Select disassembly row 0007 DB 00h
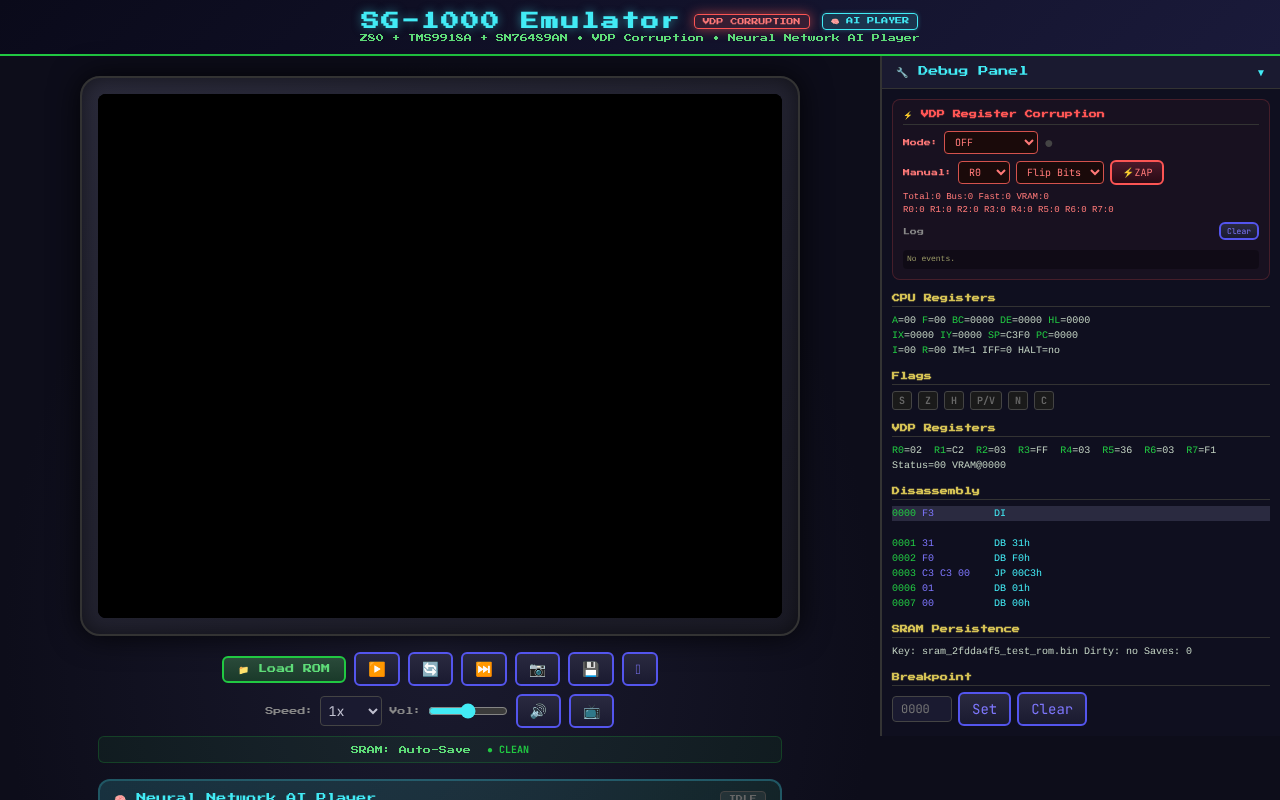 pos(1081,604)
